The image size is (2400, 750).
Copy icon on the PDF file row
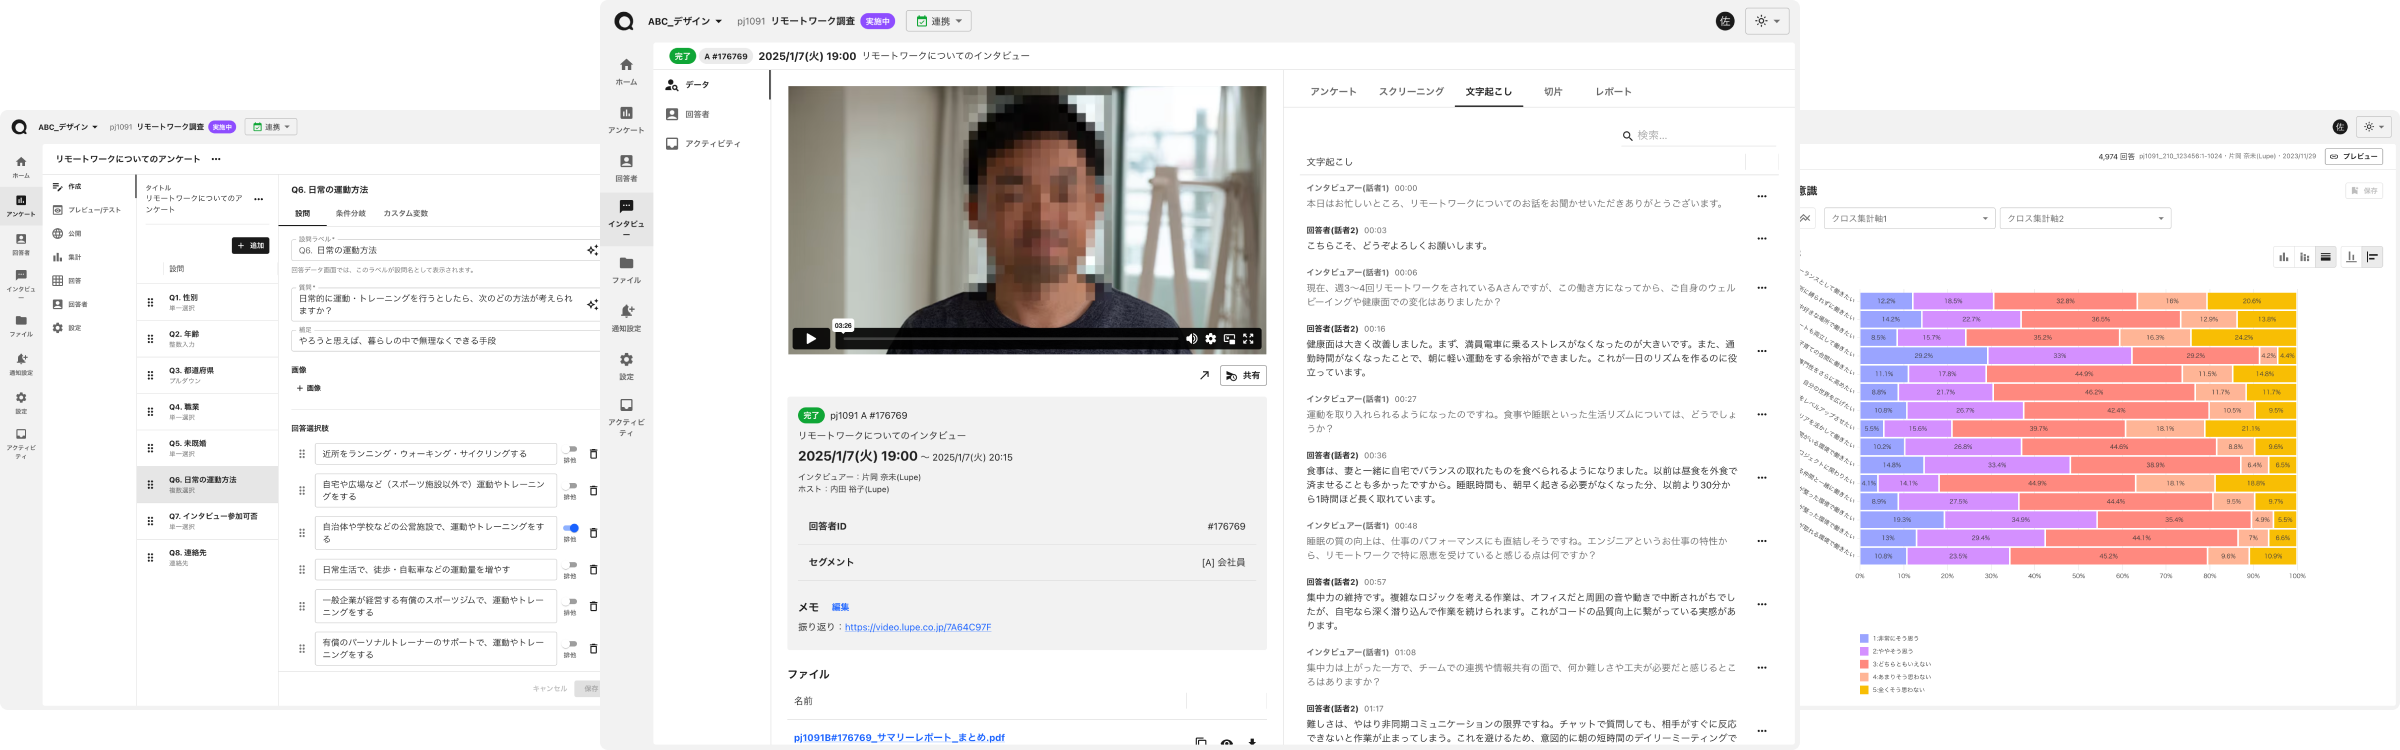[x=1200, y=743]
